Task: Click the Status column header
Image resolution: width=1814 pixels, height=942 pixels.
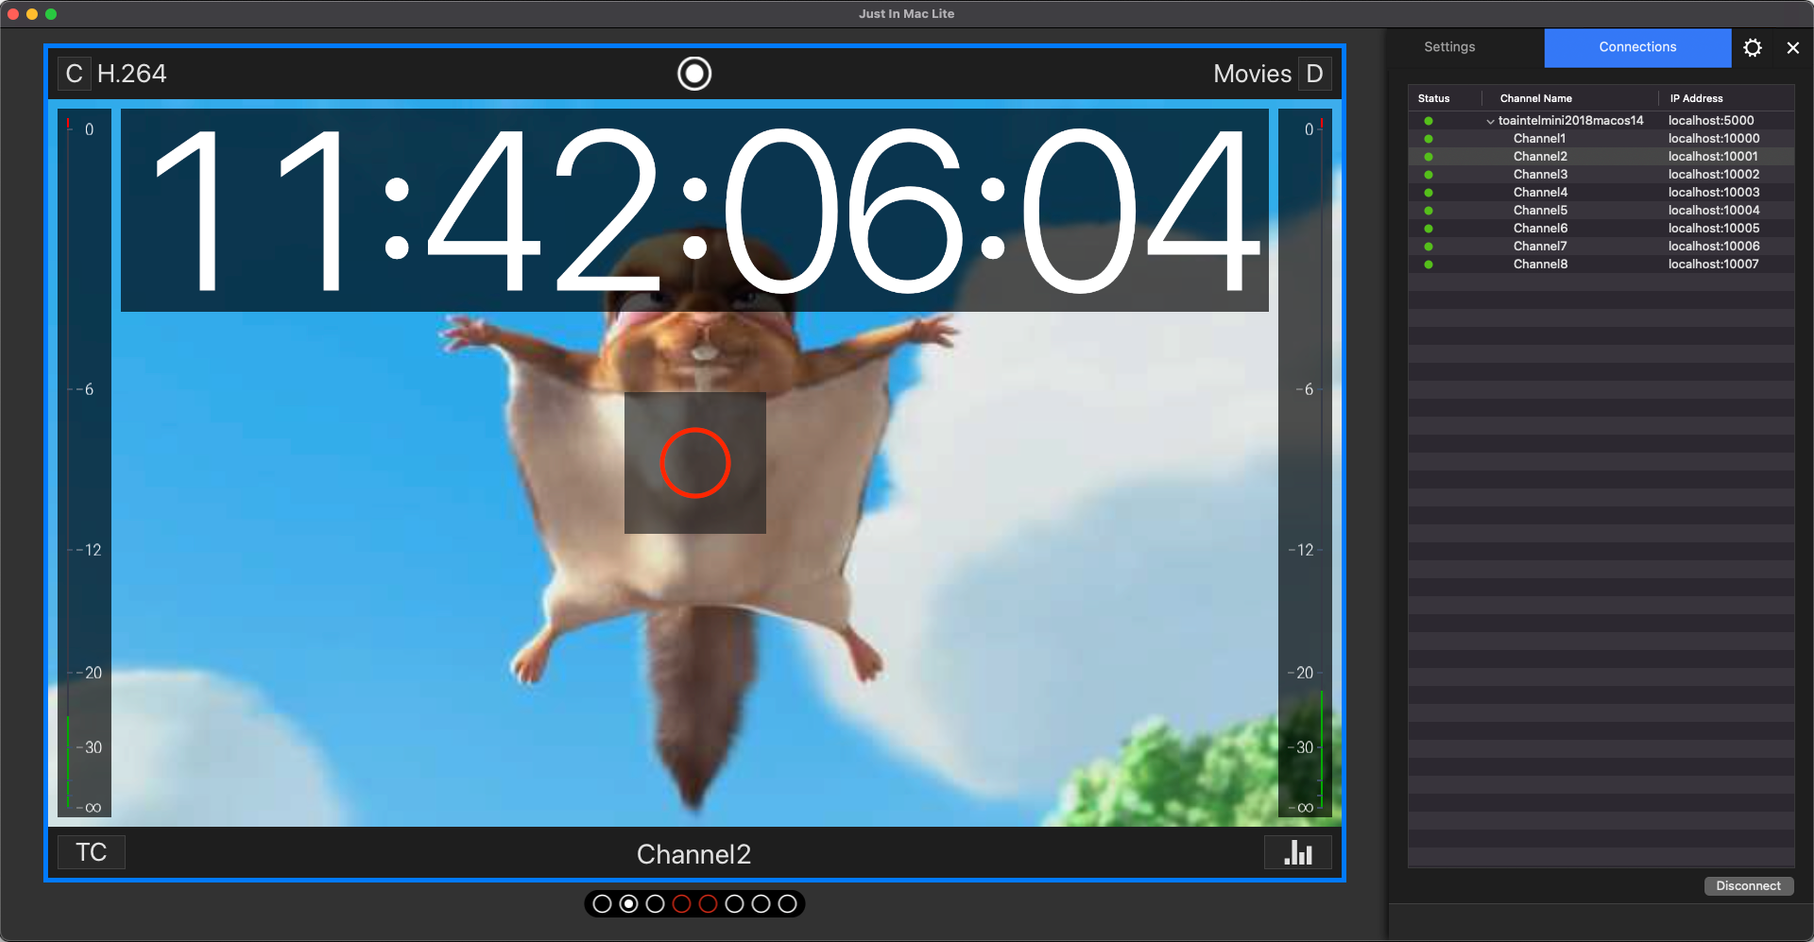Action: [1433, 98]
